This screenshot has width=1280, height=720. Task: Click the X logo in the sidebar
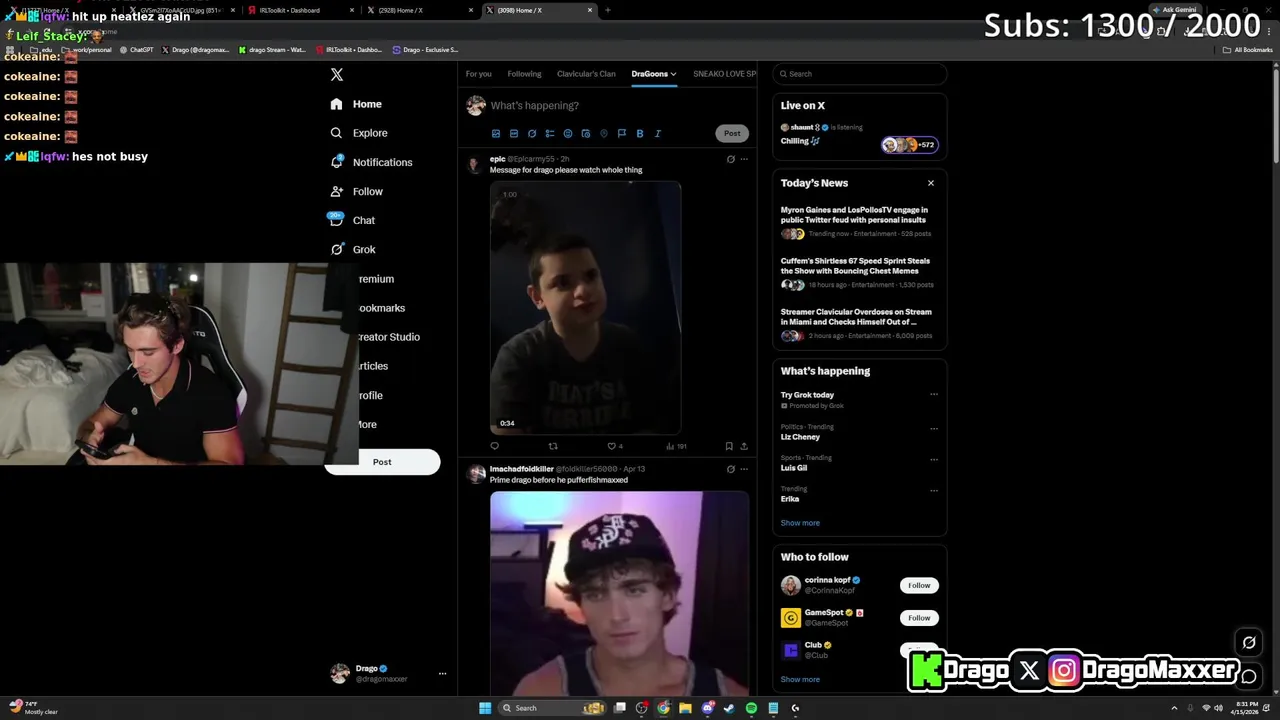(337, 75)
